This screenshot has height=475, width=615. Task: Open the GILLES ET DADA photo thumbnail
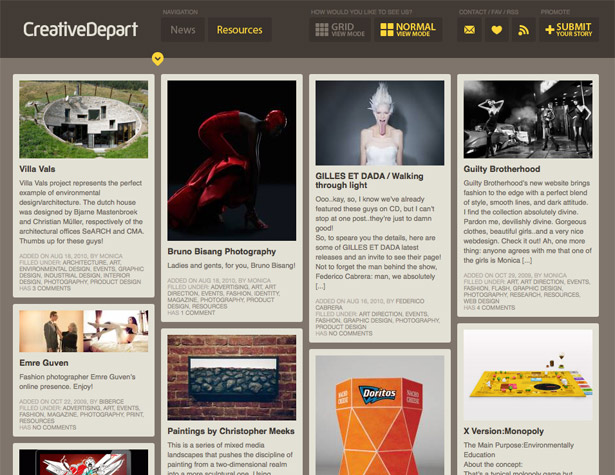[x=380, y=123]
